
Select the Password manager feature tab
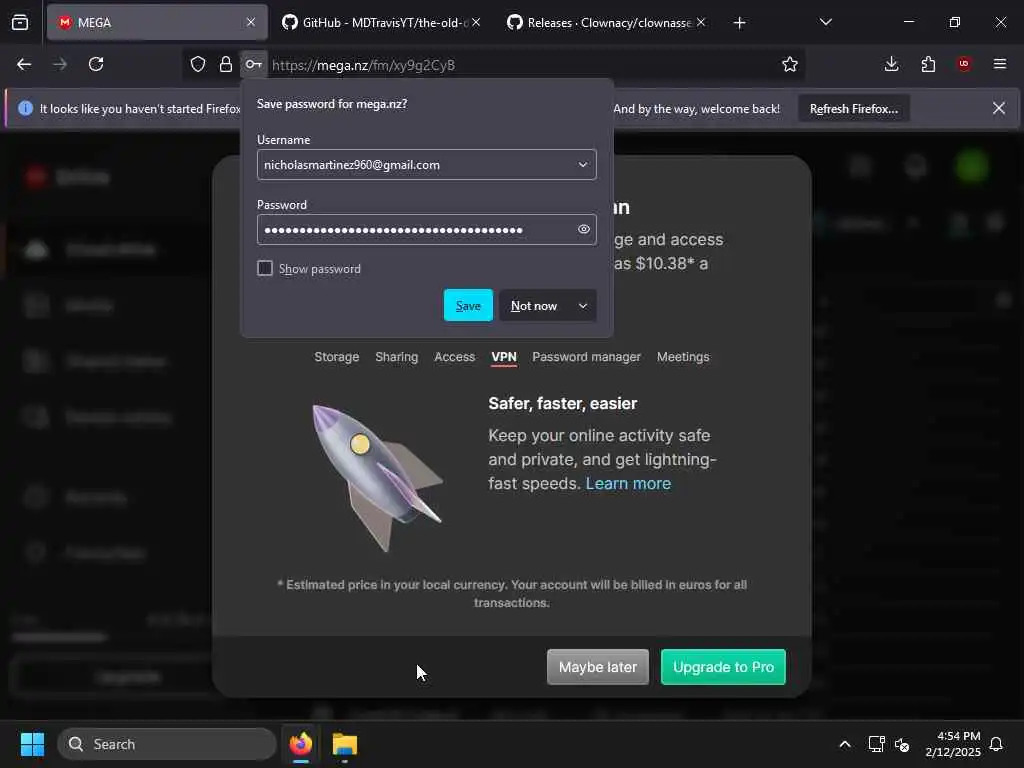(x=586, y=357)
